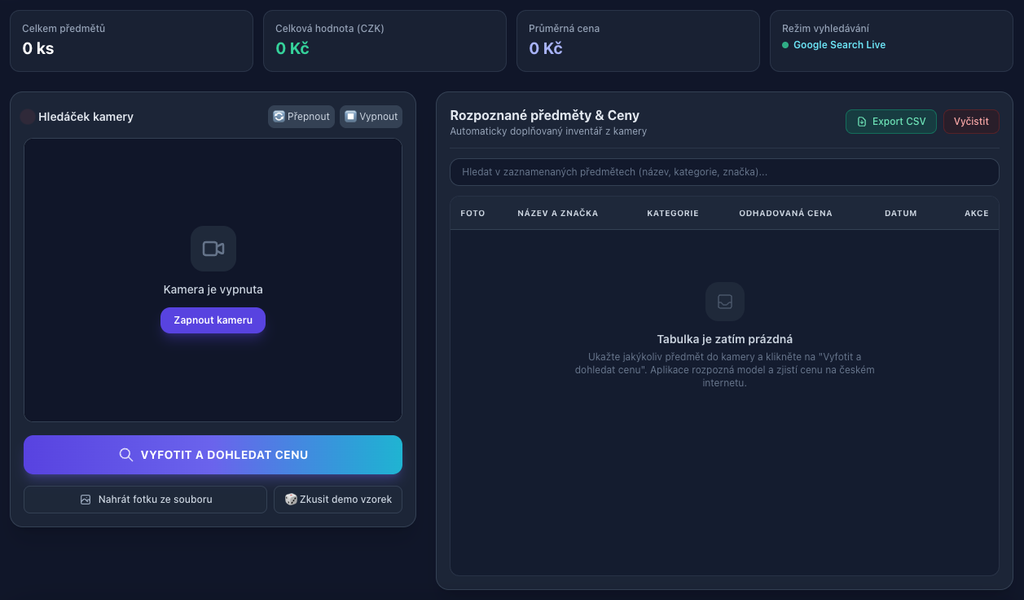Click the item search input field
This screenshot has height=600, width=1024.
(724, 172)
